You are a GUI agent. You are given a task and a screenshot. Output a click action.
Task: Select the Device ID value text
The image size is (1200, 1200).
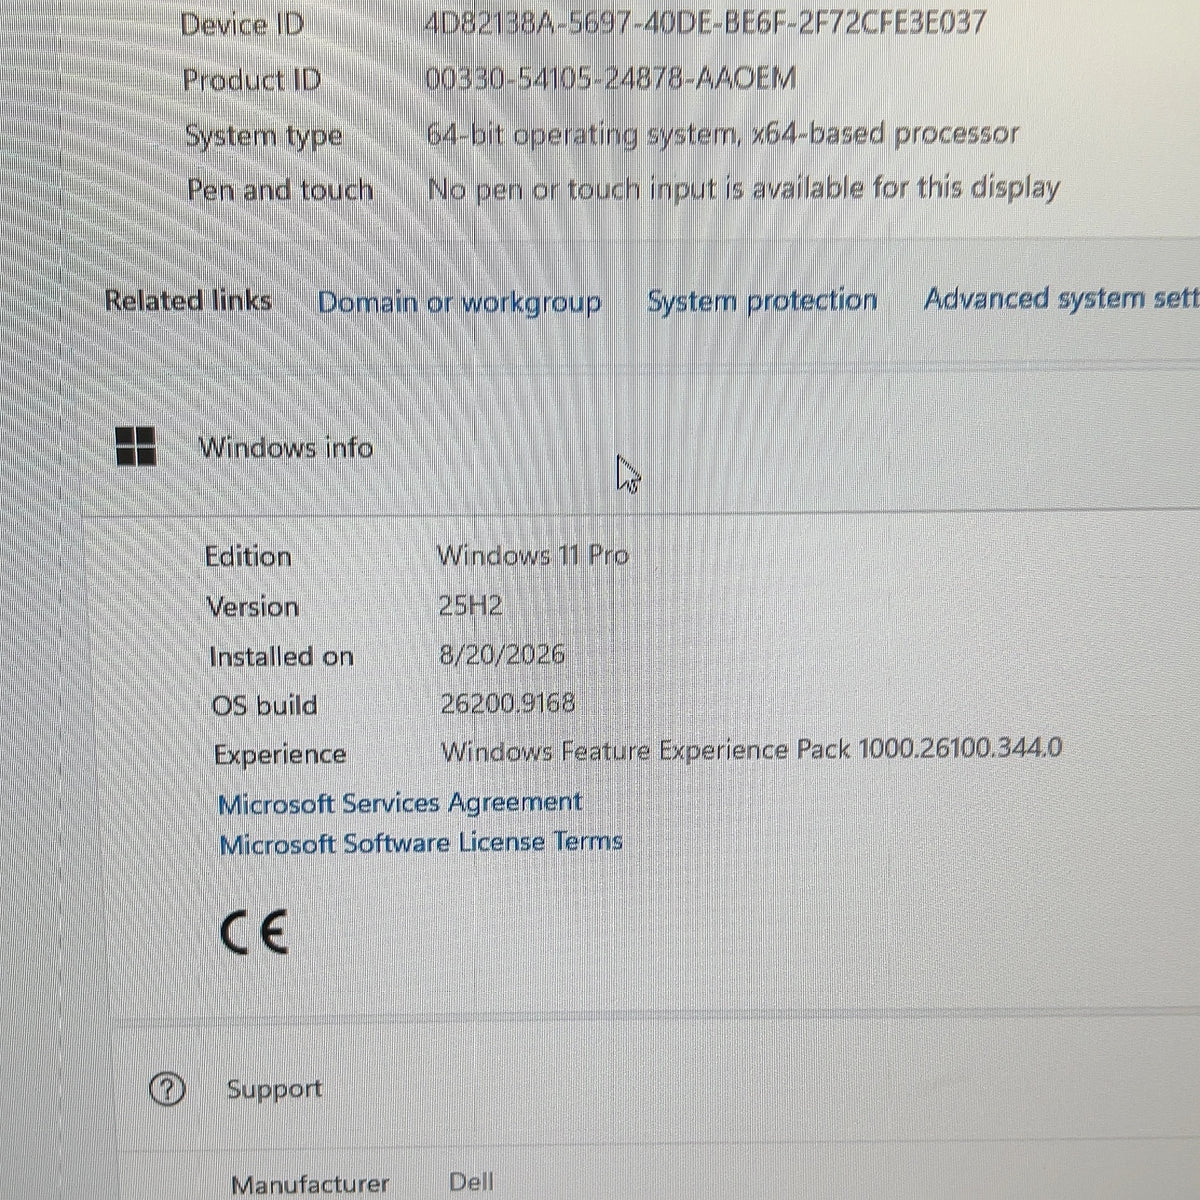click(x=706, y=22)
